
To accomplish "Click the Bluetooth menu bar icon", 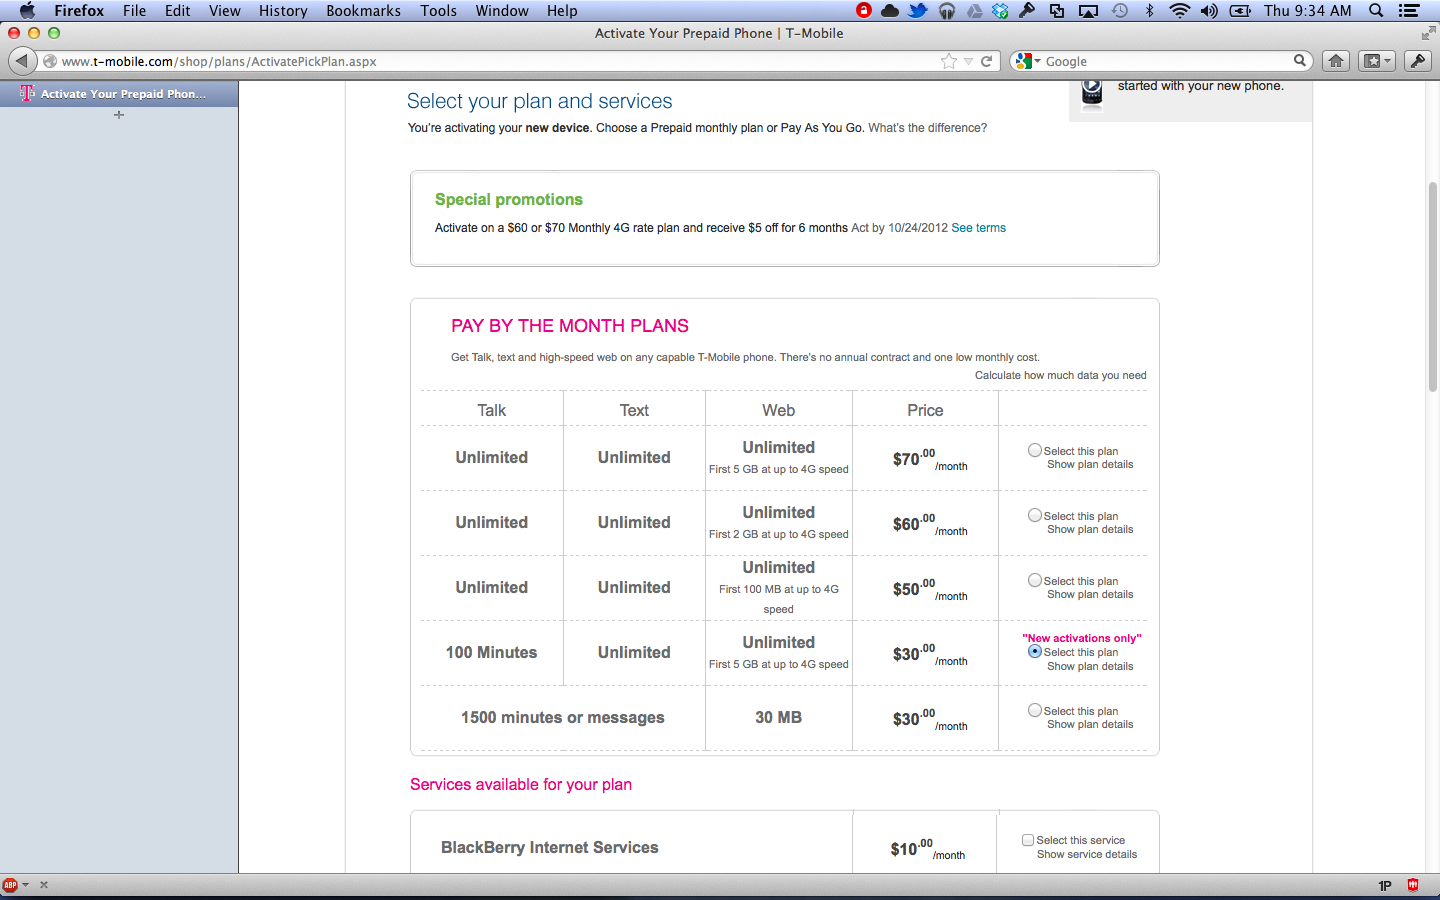I will (1150, 11).
